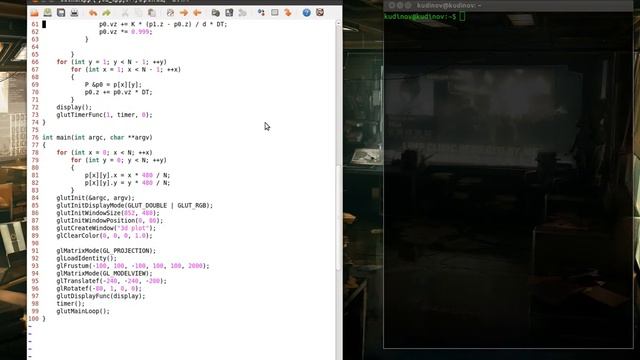Click 'glutMainLoop();' on line 99
This screenshot has height=360, width=640.
point(83,311)
